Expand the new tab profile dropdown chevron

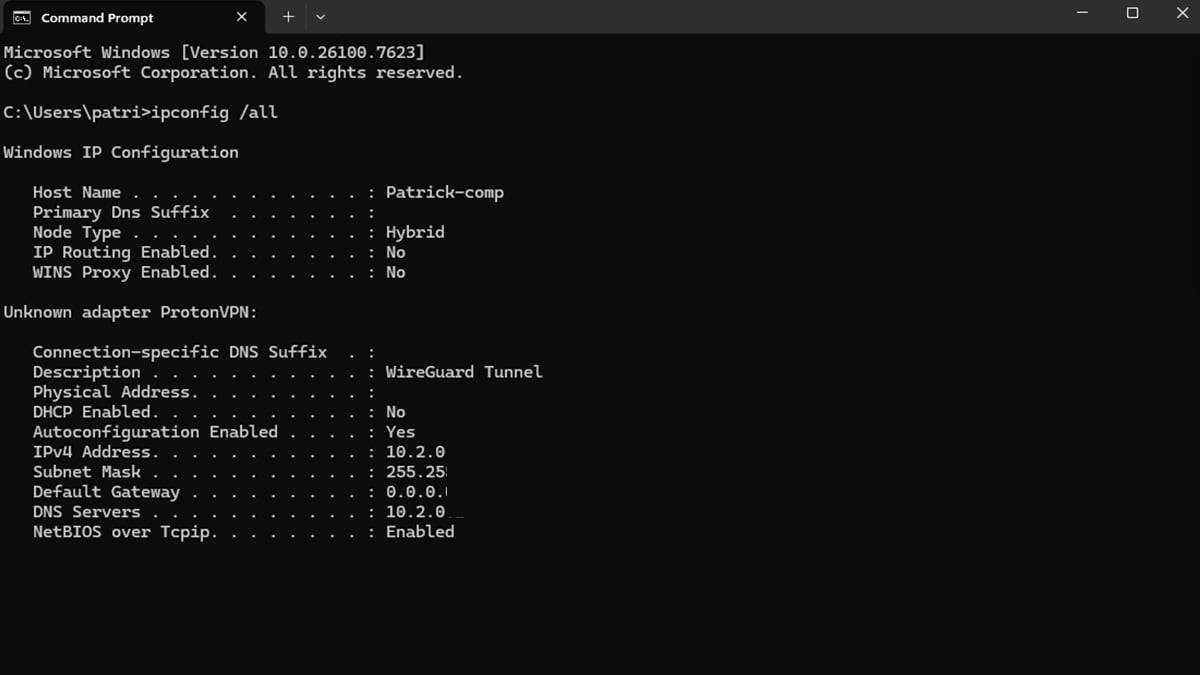(x=320, y=17)
